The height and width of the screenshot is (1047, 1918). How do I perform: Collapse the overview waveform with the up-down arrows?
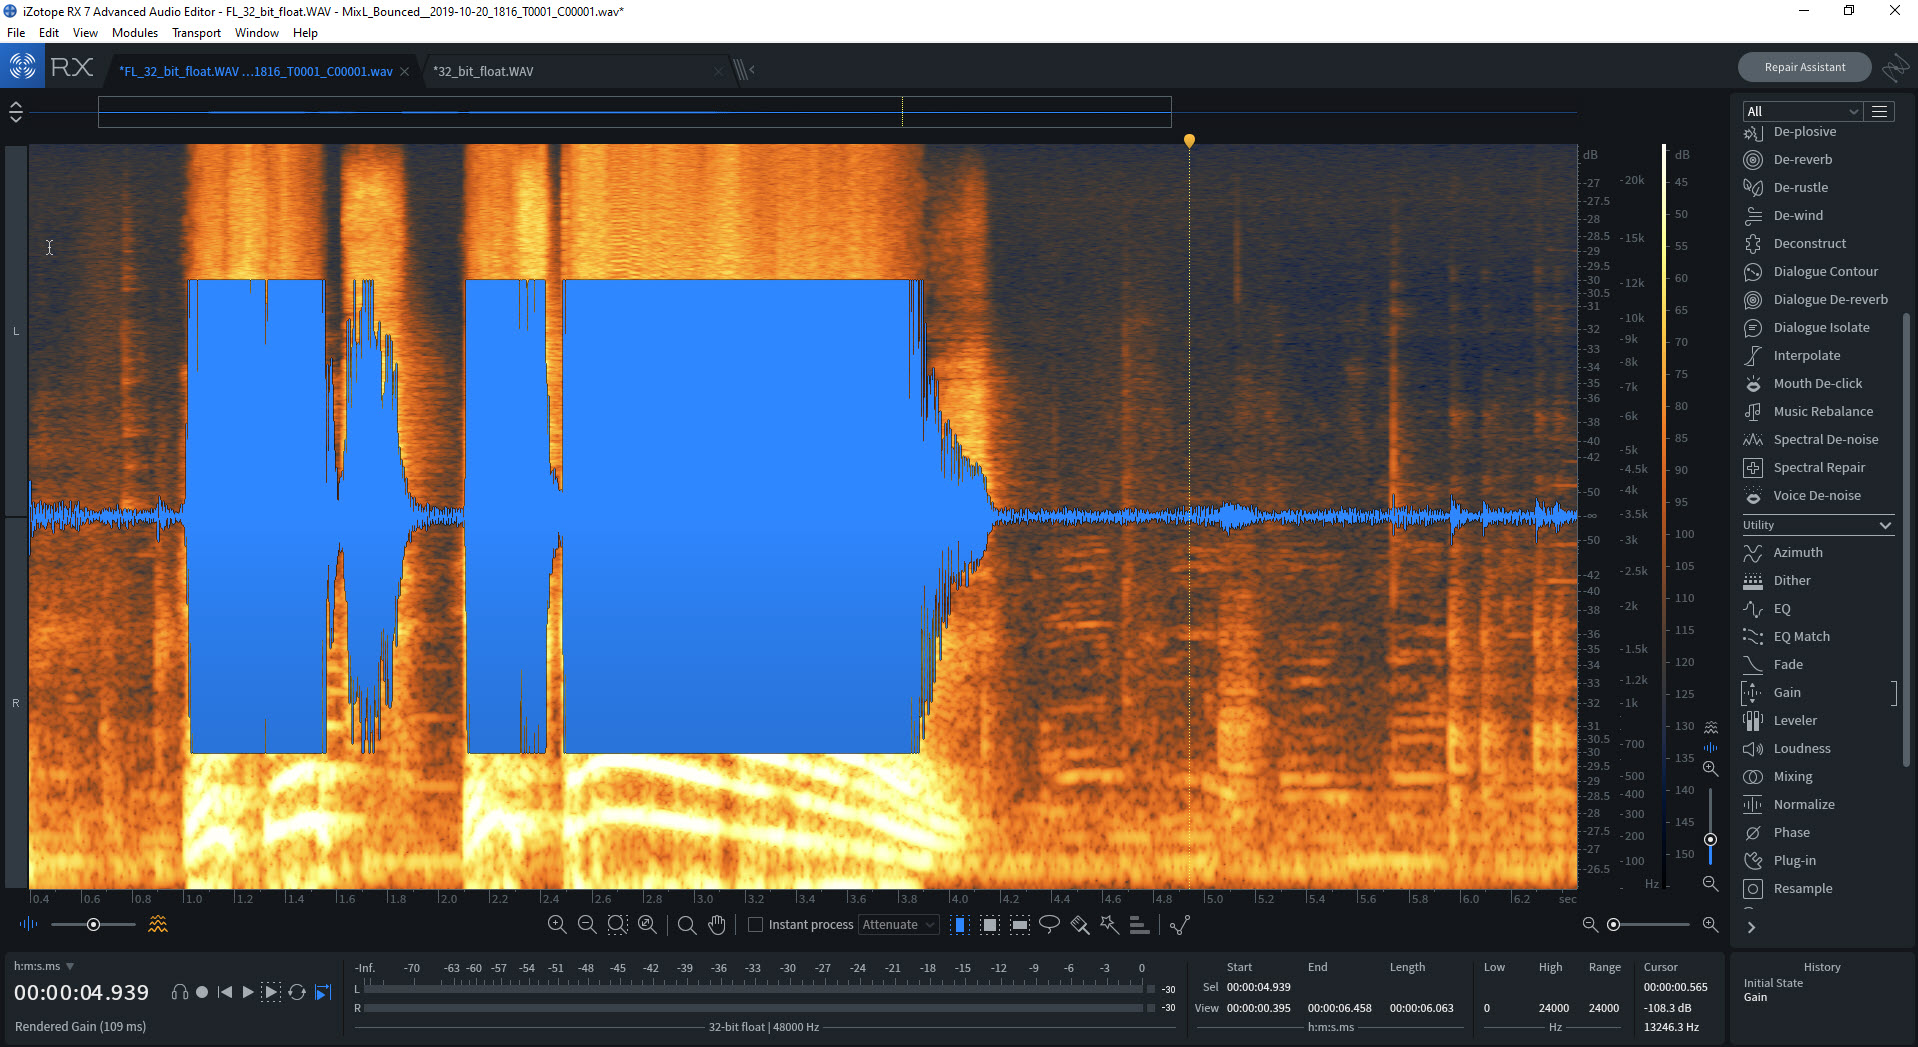pos(16,112)
